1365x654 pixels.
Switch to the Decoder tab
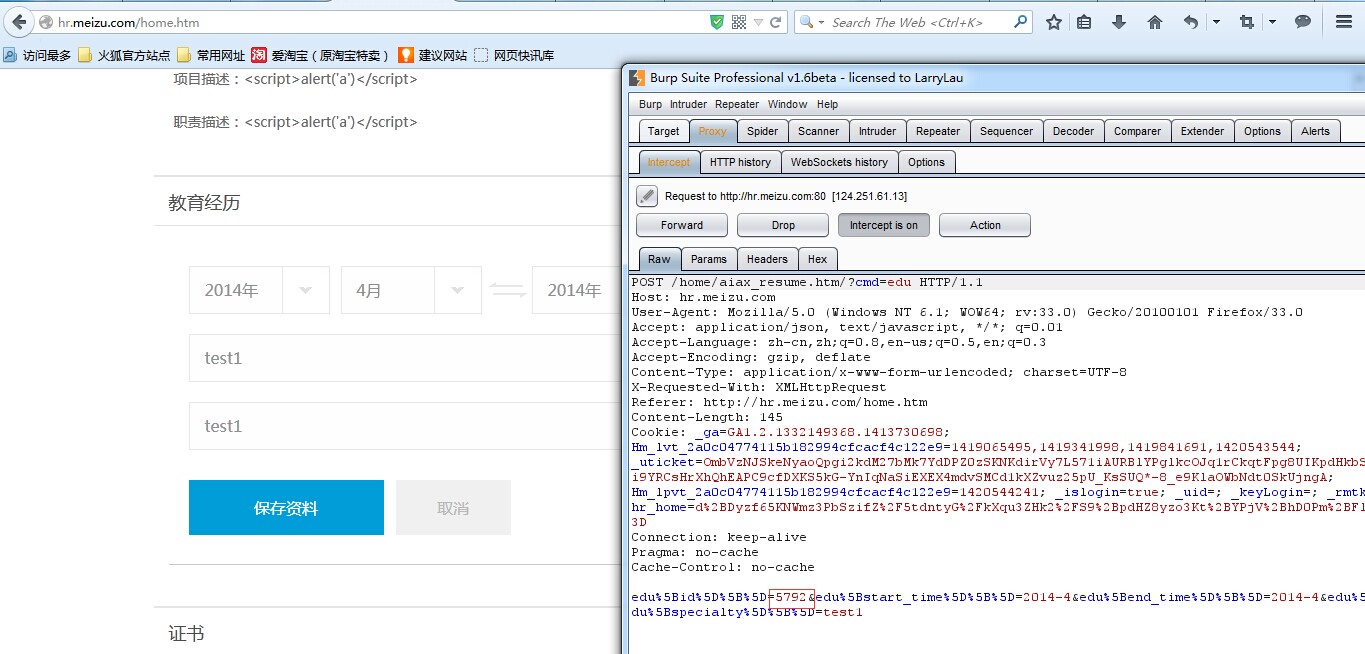point(1074,131)
